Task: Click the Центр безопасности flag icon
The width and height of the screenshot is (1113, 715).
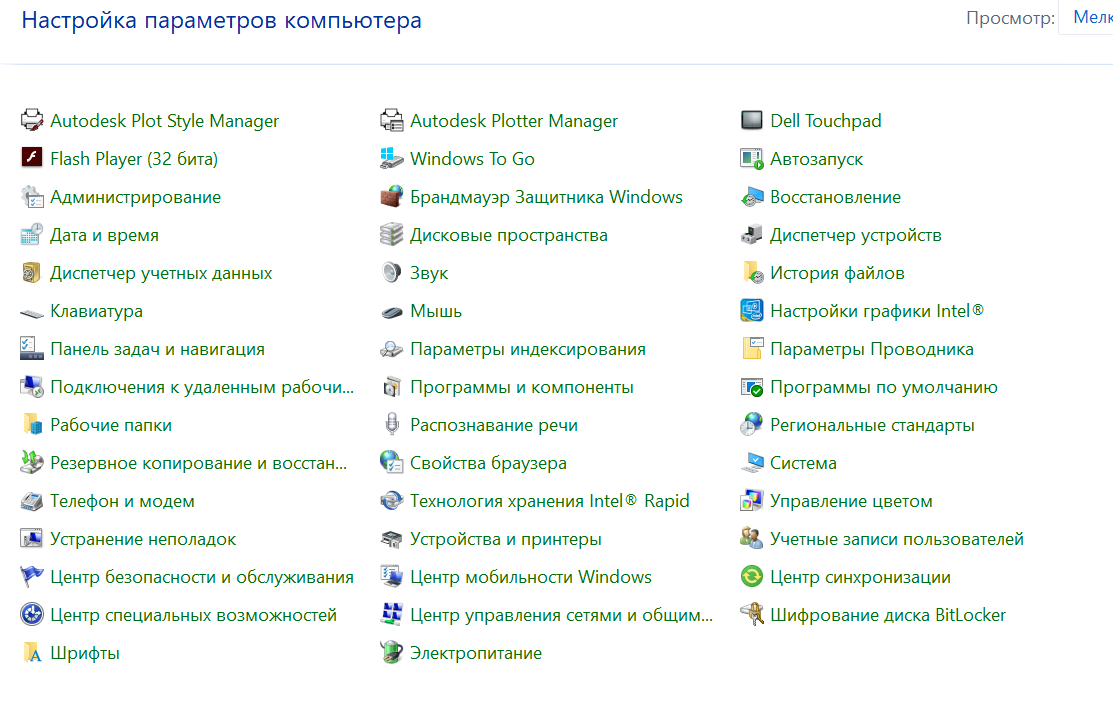Action: point(32,577)
